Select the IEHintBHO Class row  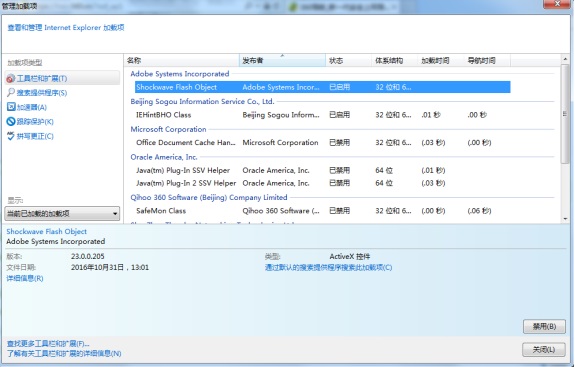pos(323,115)
